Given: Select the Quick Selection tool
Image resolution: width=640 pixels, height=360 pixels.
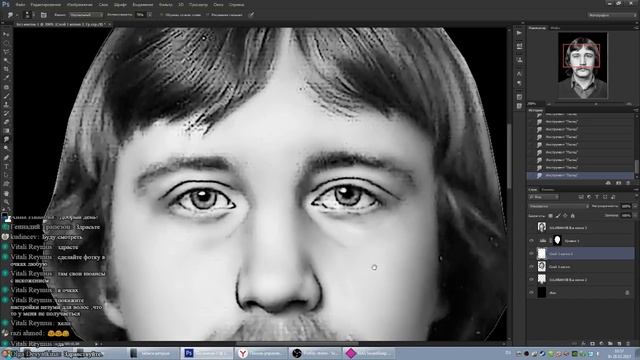Looking at the screenshot, I should [x=6, y=60].
